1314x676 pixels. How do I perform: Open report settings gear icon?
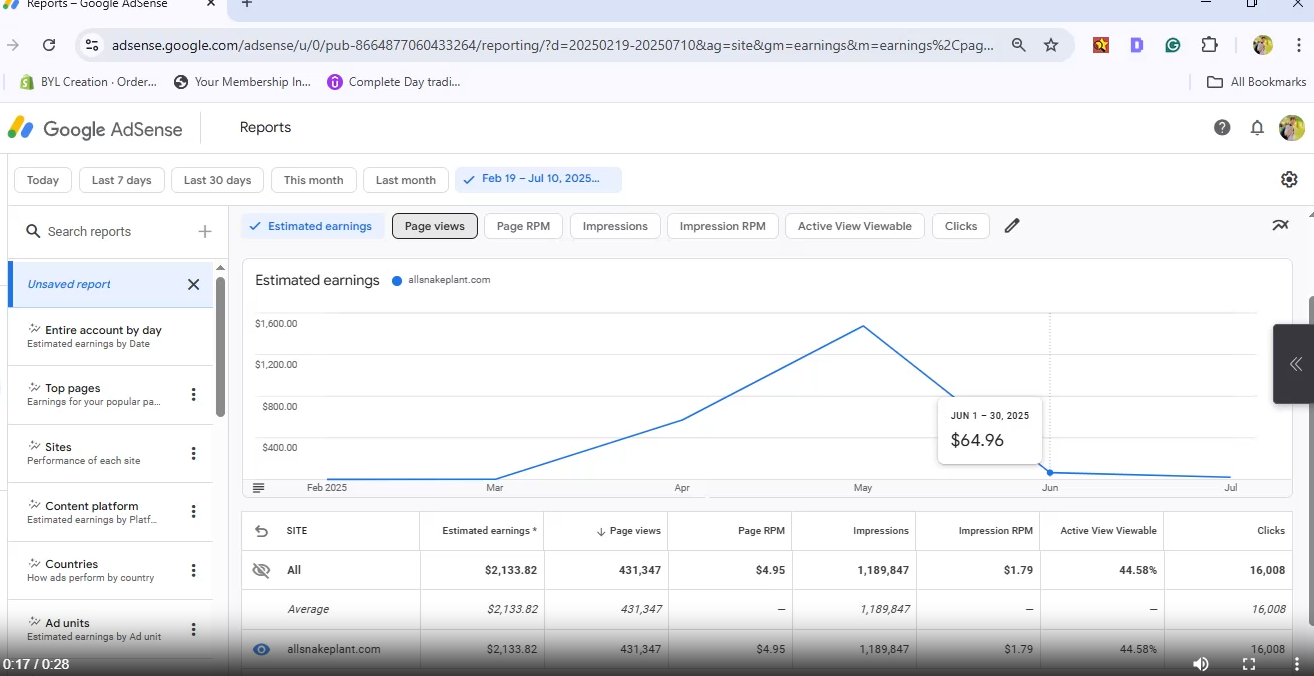[1289, 180]
